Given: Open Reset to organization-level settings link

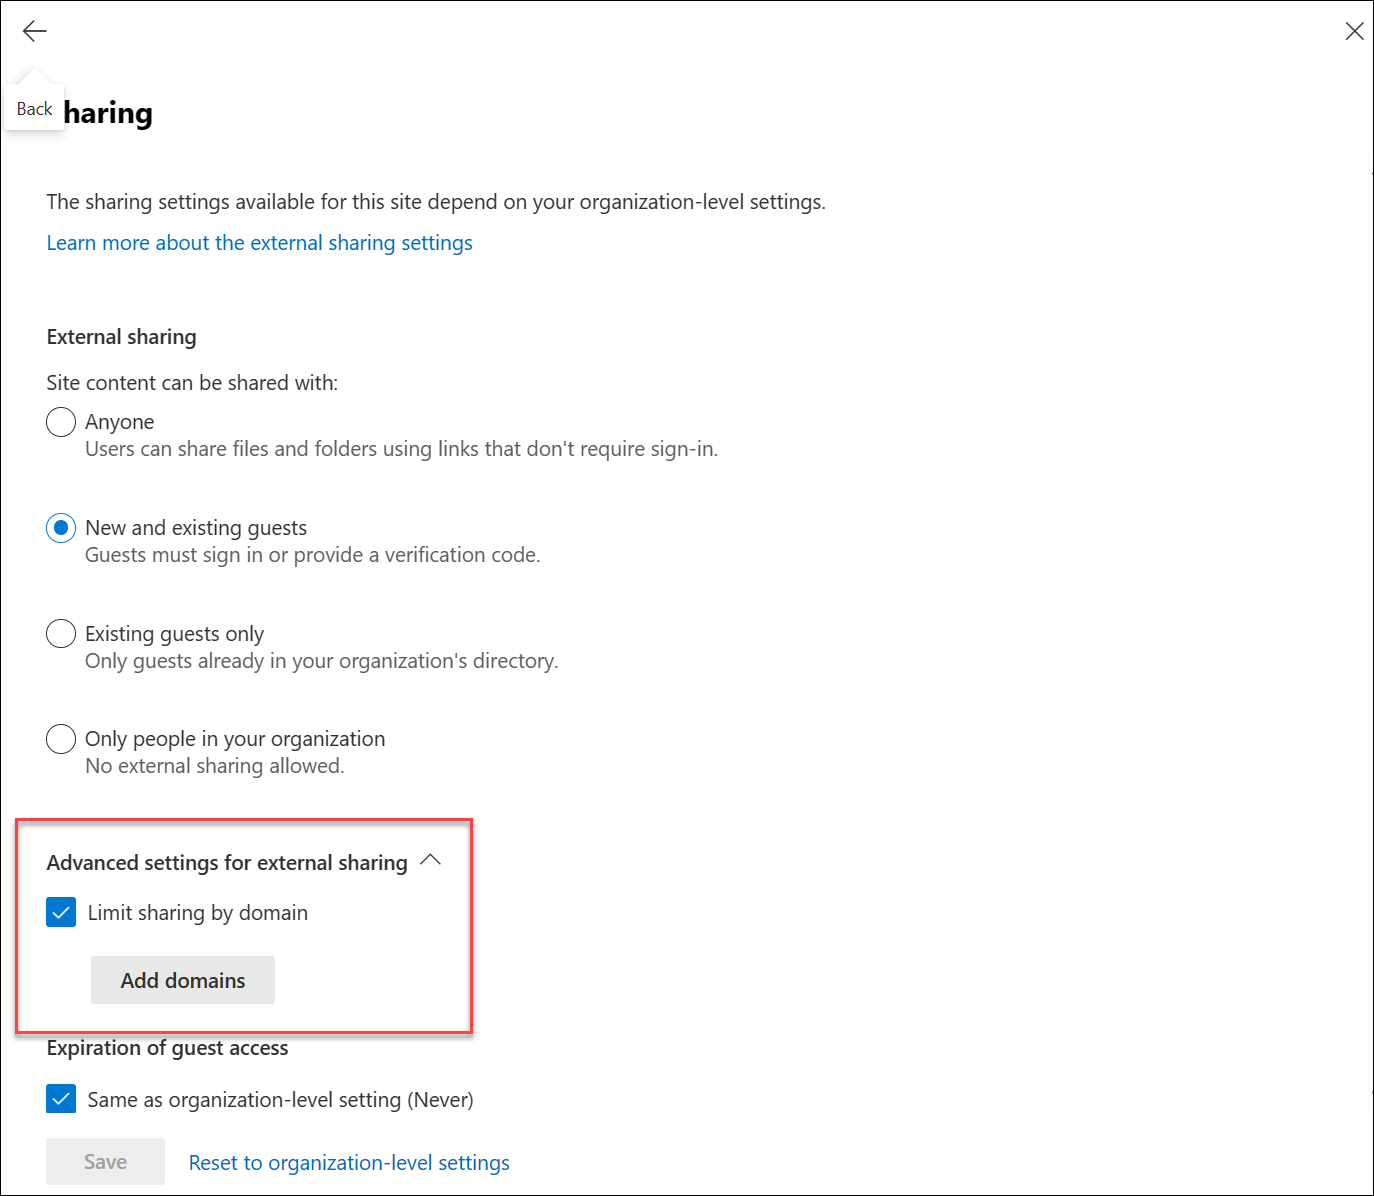Looking at the screenshot, I should [349, 1162].
